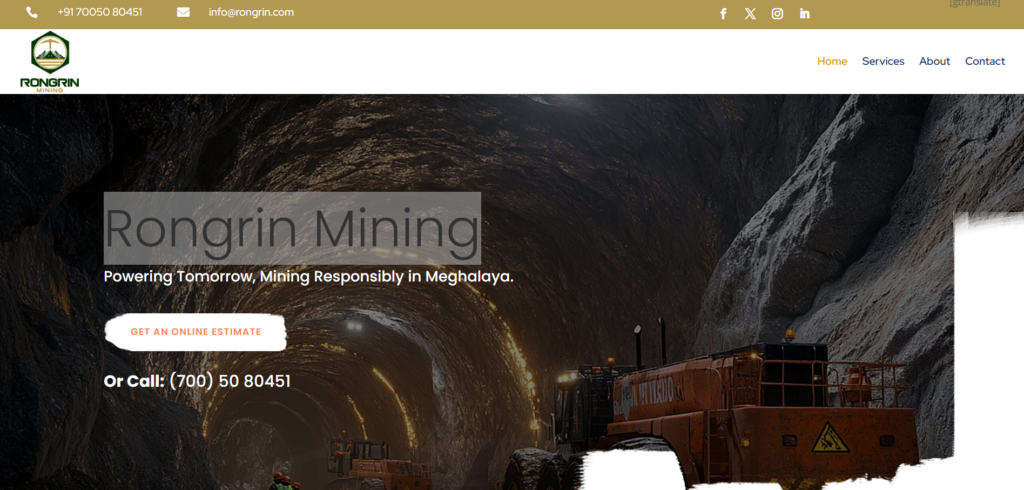
Task: Click the (700) 50 80451 call number
Action: tap(230, 381)
